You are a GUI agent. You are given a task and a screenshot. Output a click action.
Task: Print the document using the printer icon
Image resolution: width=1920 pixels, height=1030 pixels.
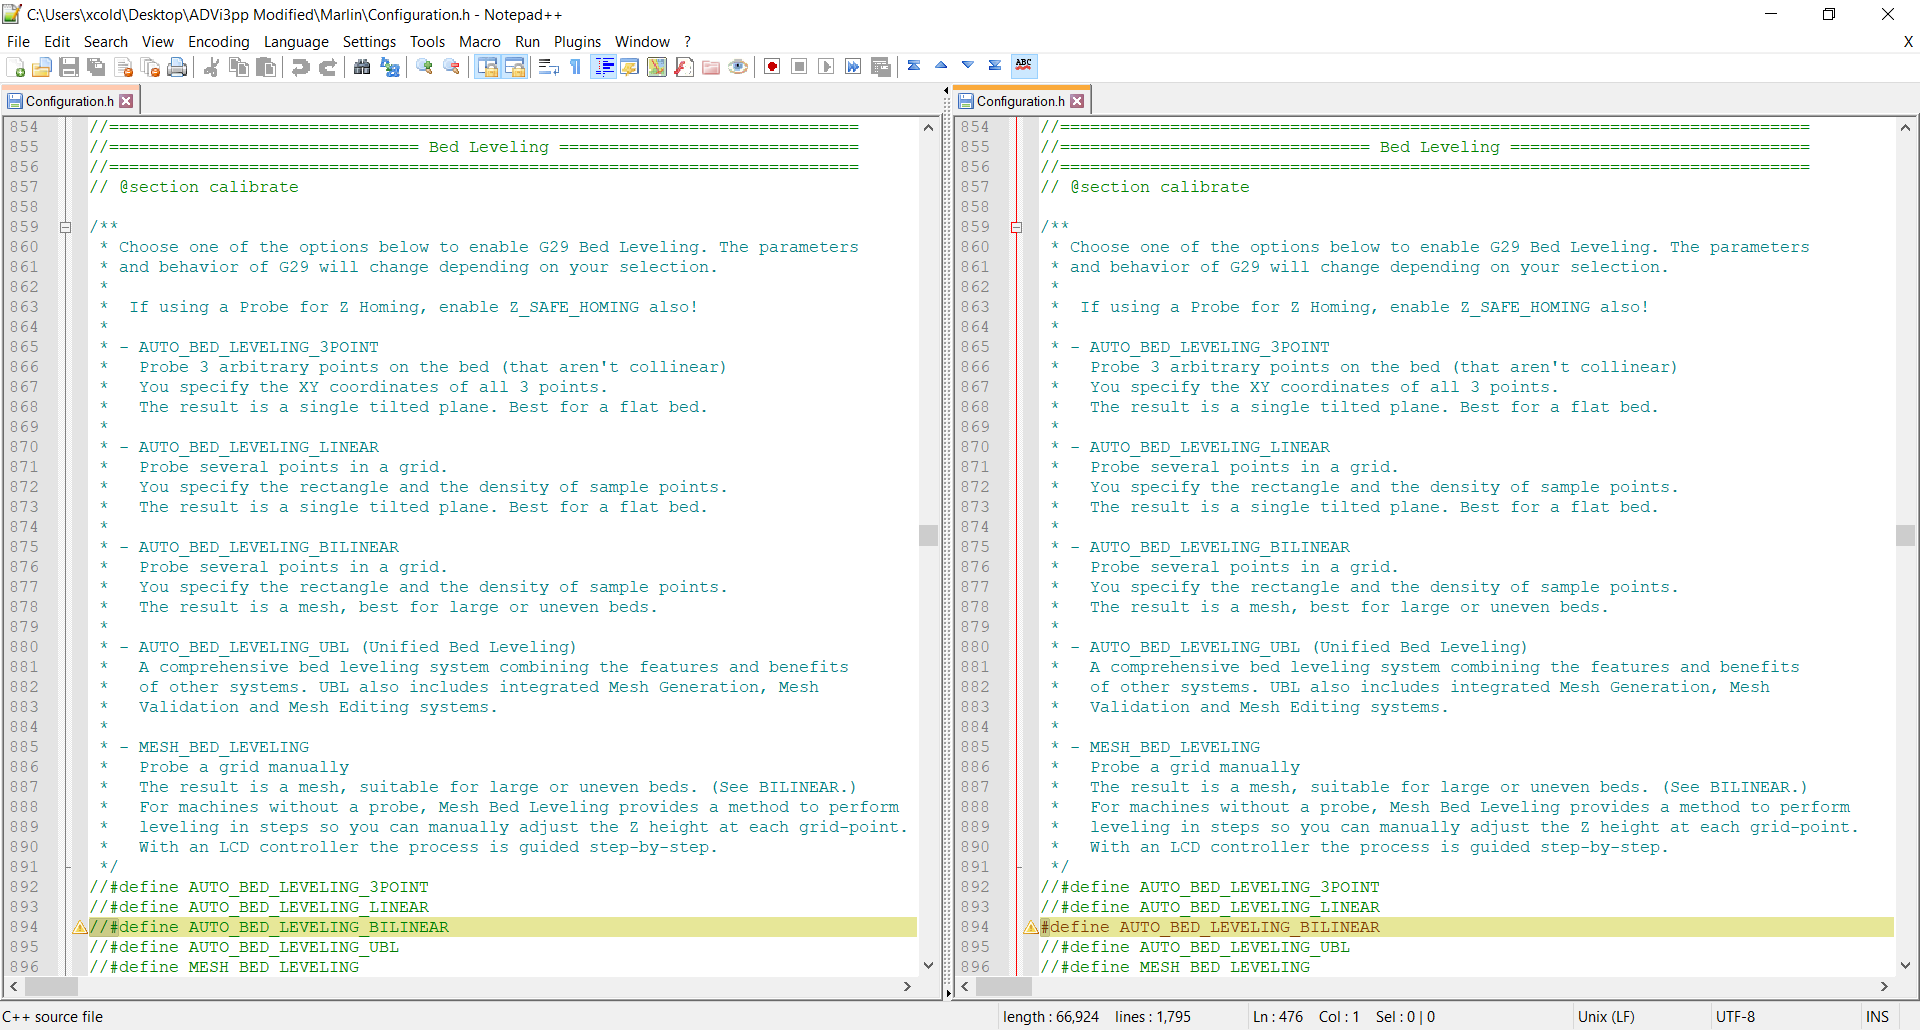coord(177,67)
